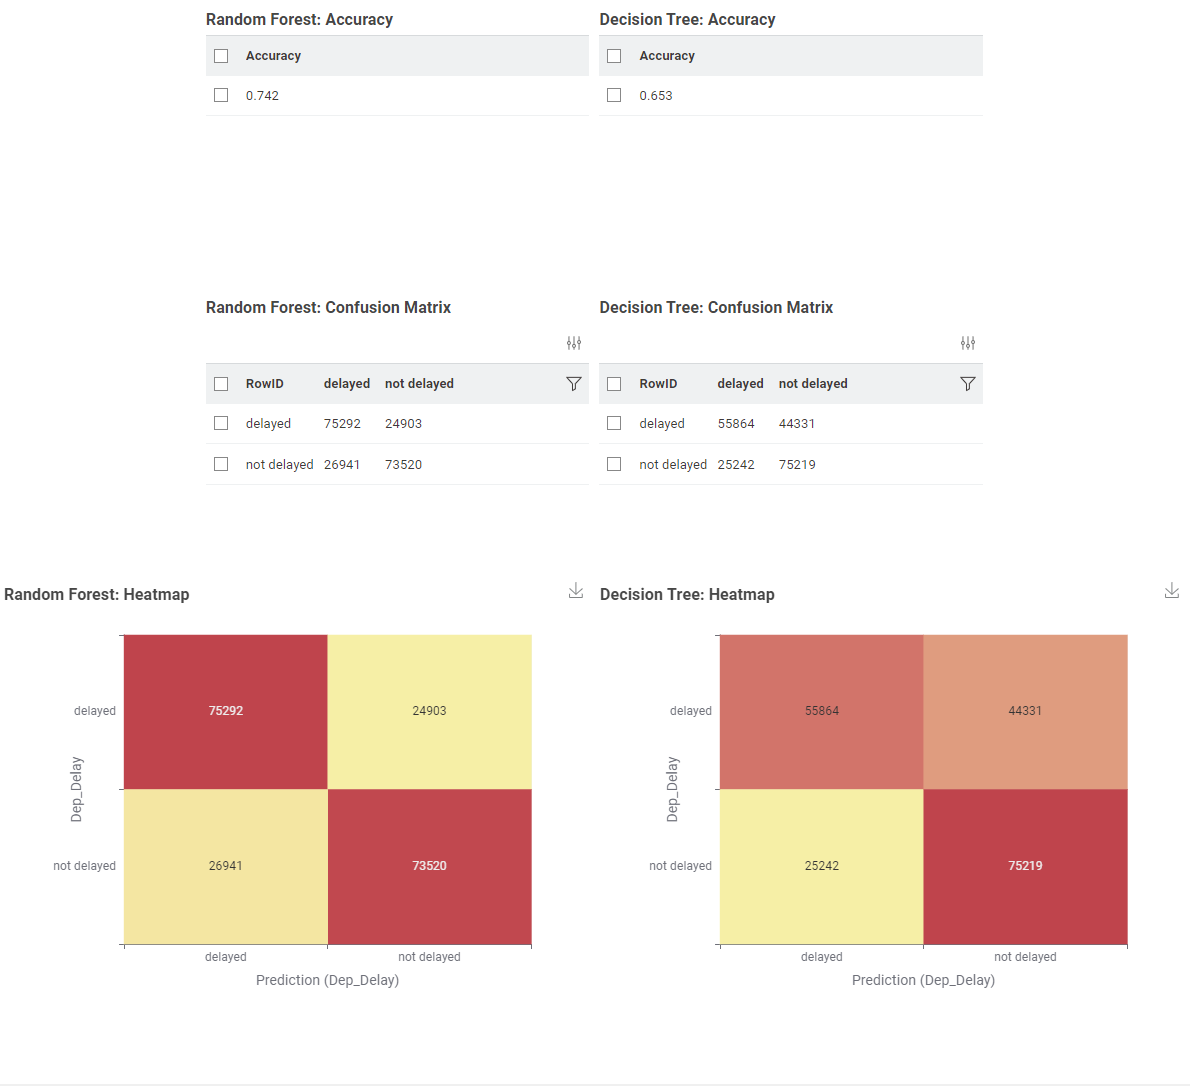The image size is (1190, 1086).
Task: Click the 26941 Random Forest heatmap cell
Action: 226,866
